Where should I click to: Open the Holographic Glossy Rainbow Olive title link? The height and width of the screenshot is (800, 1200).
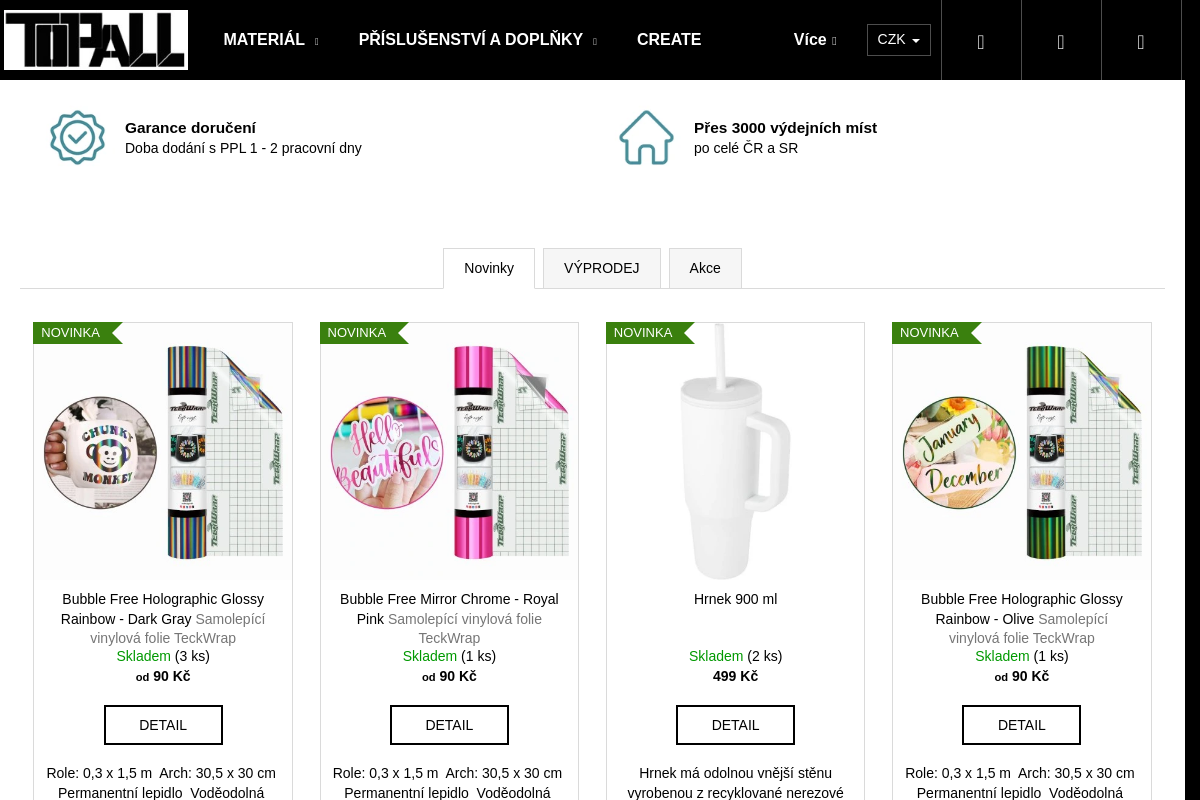[x=1021, y=609]
